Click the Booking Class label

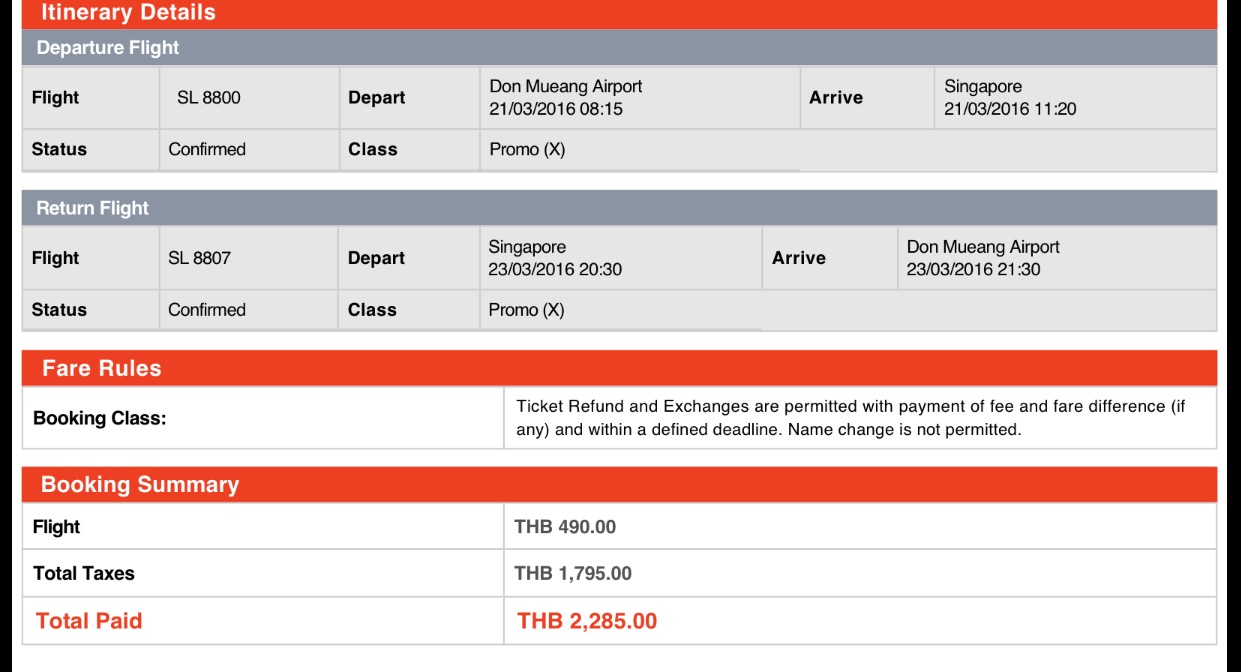pos(100,419)
